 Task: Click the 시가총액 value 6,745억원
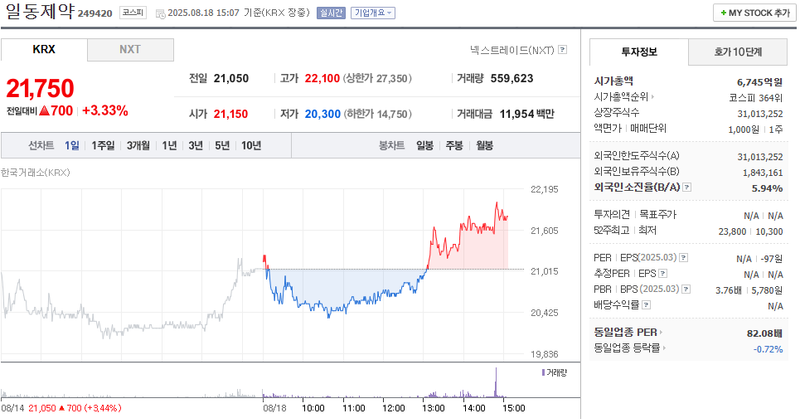(x=760, y=82)
